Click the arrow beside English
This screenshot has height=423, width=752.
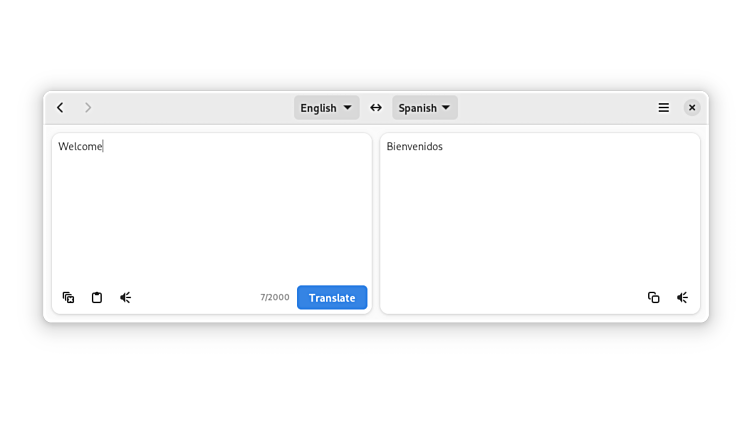tap(348, 108)
